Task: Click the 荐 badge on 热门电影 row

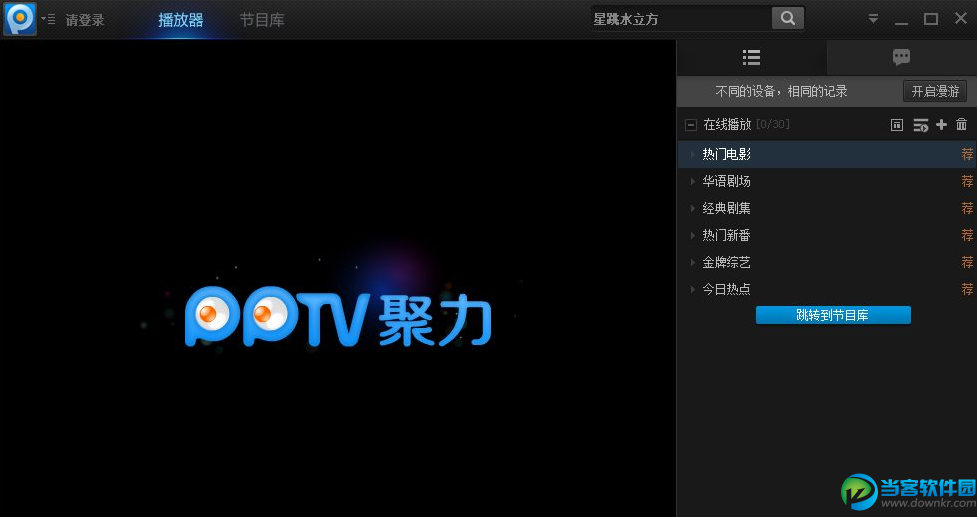Action: (967, 154)
